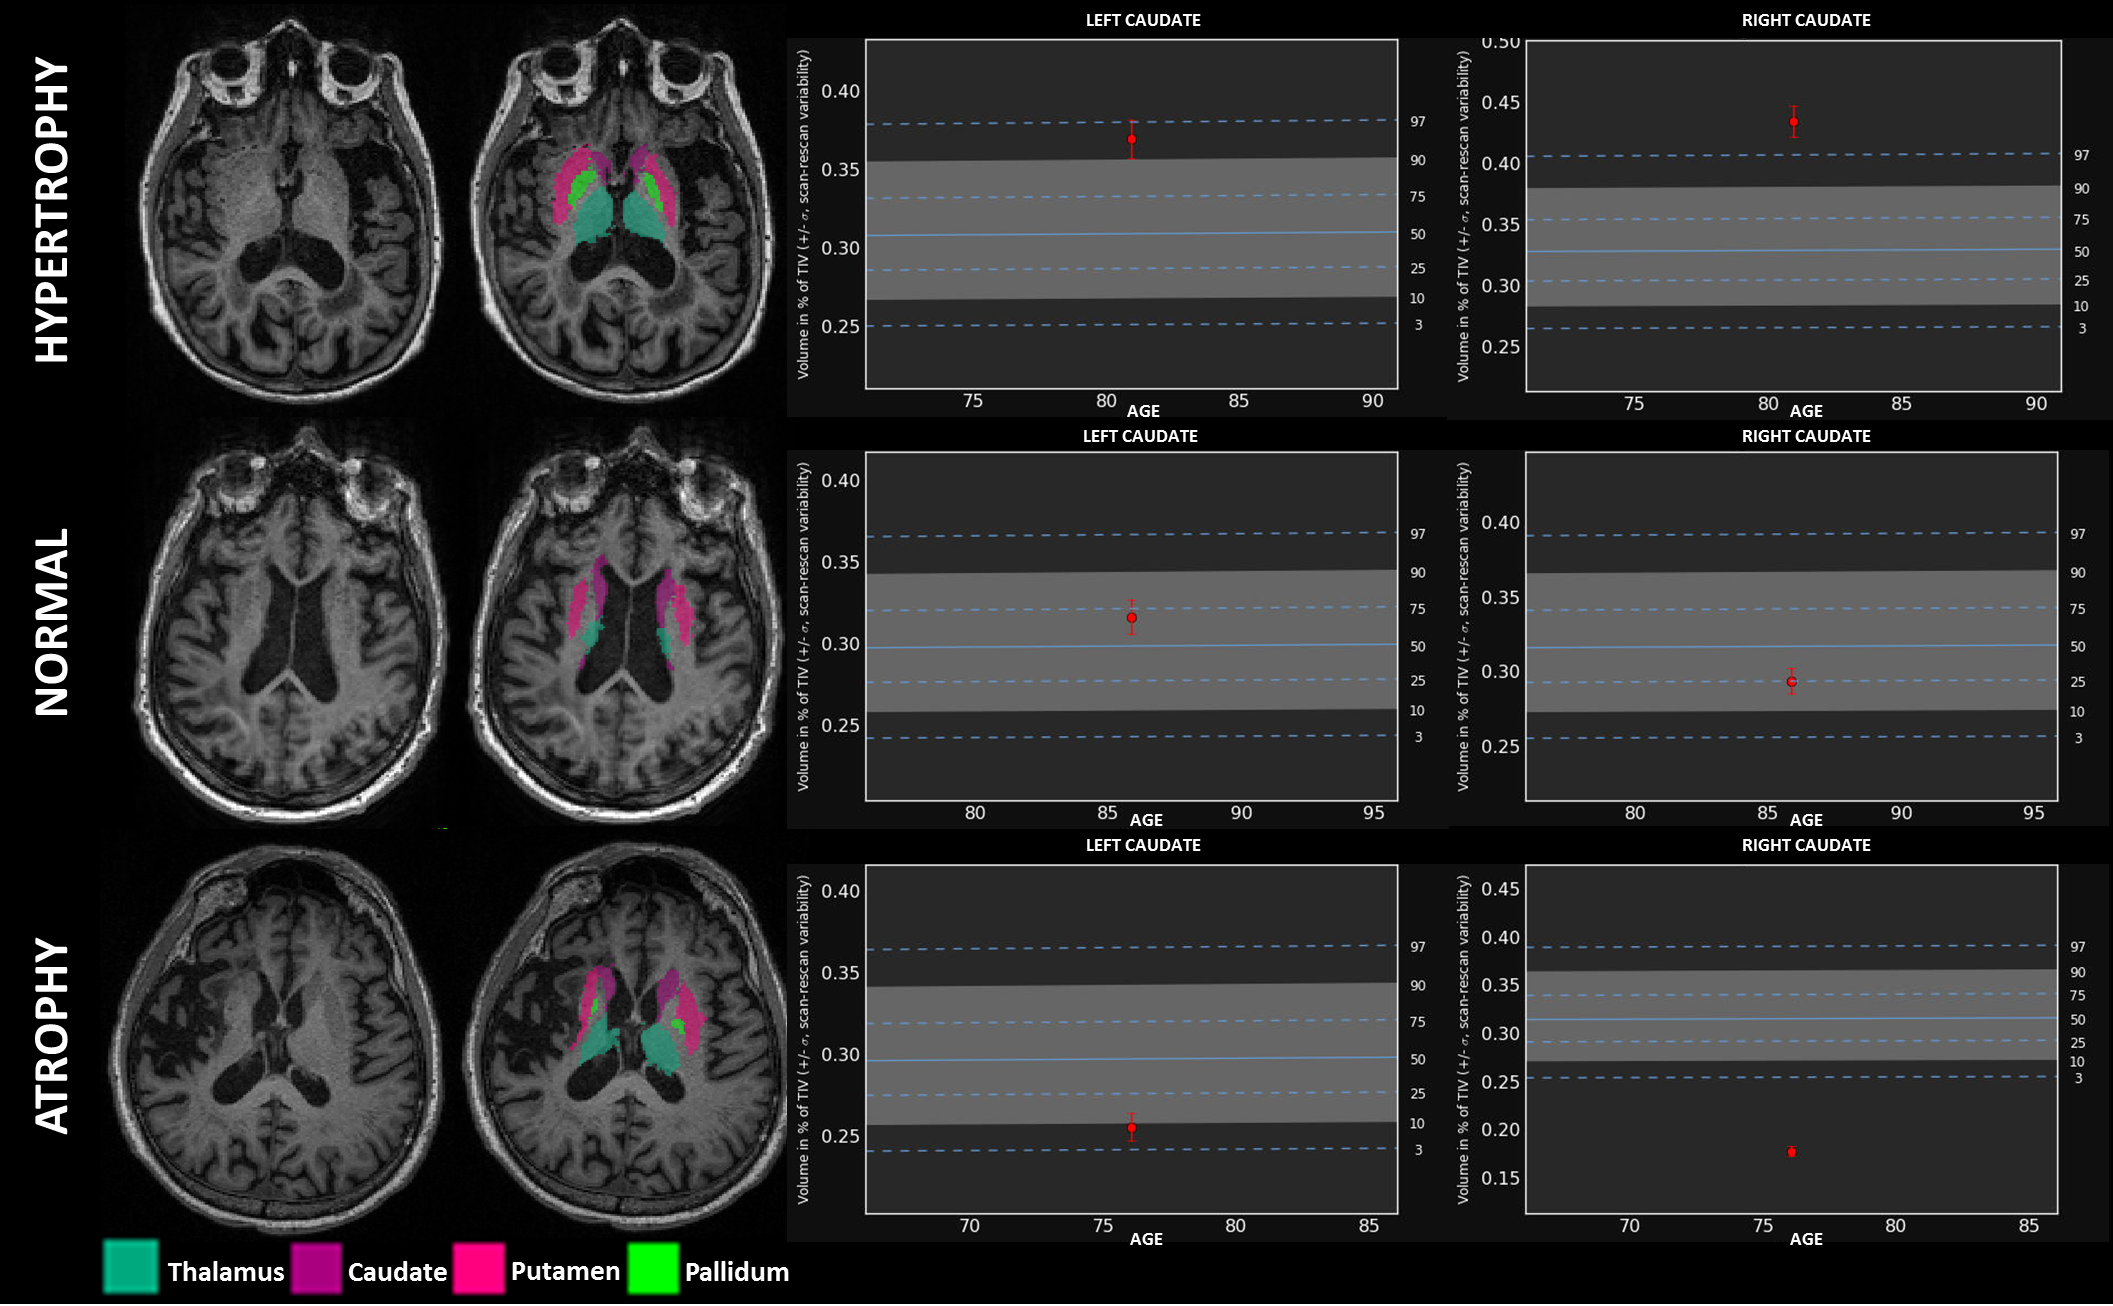2113x1306 pixels.
Task: Click red data point in hypertrophy Left Caudate chart
Action: [1132, 140]
